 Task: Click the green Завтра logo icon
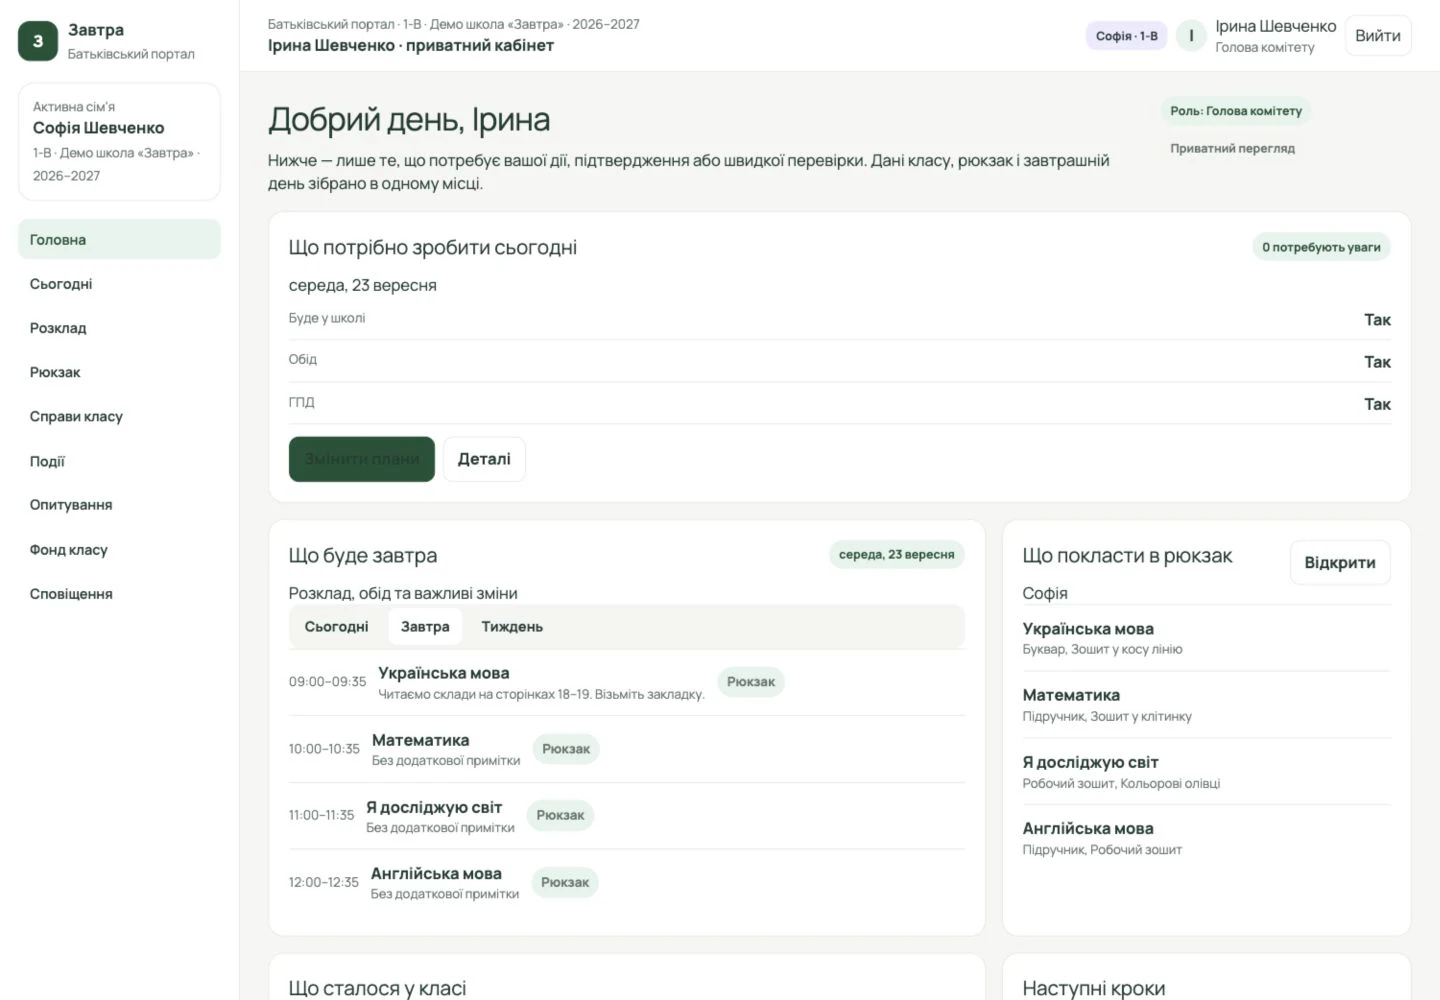point(38,41)
